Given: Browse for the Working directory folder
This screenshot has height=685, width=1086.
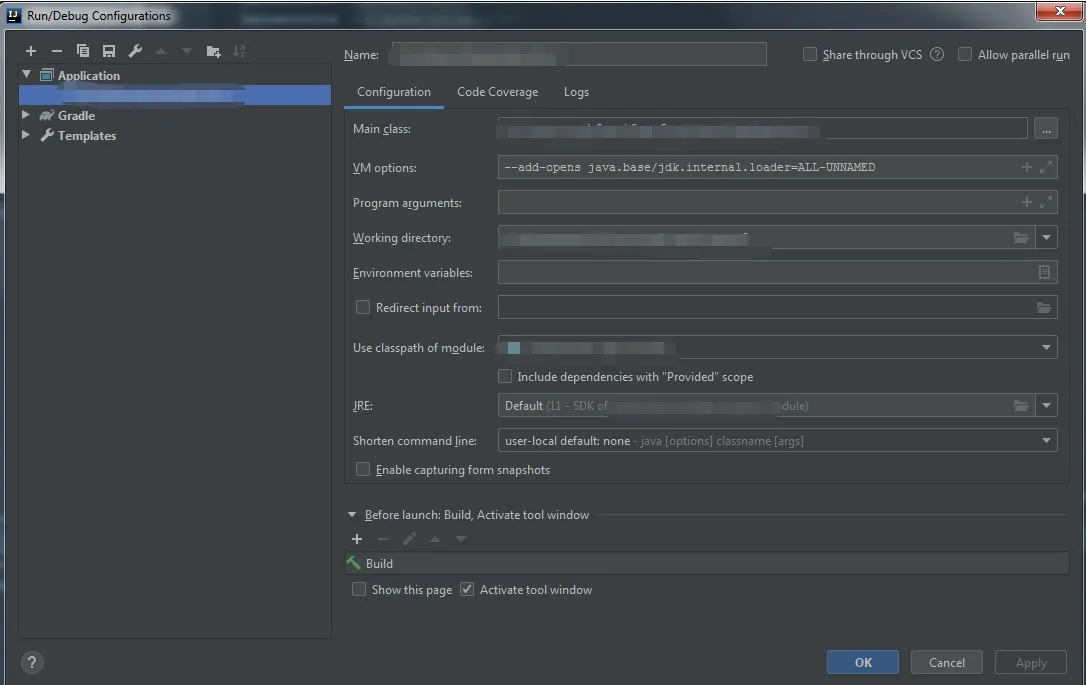Looking at the screenshot, I should pos(1021,238).
